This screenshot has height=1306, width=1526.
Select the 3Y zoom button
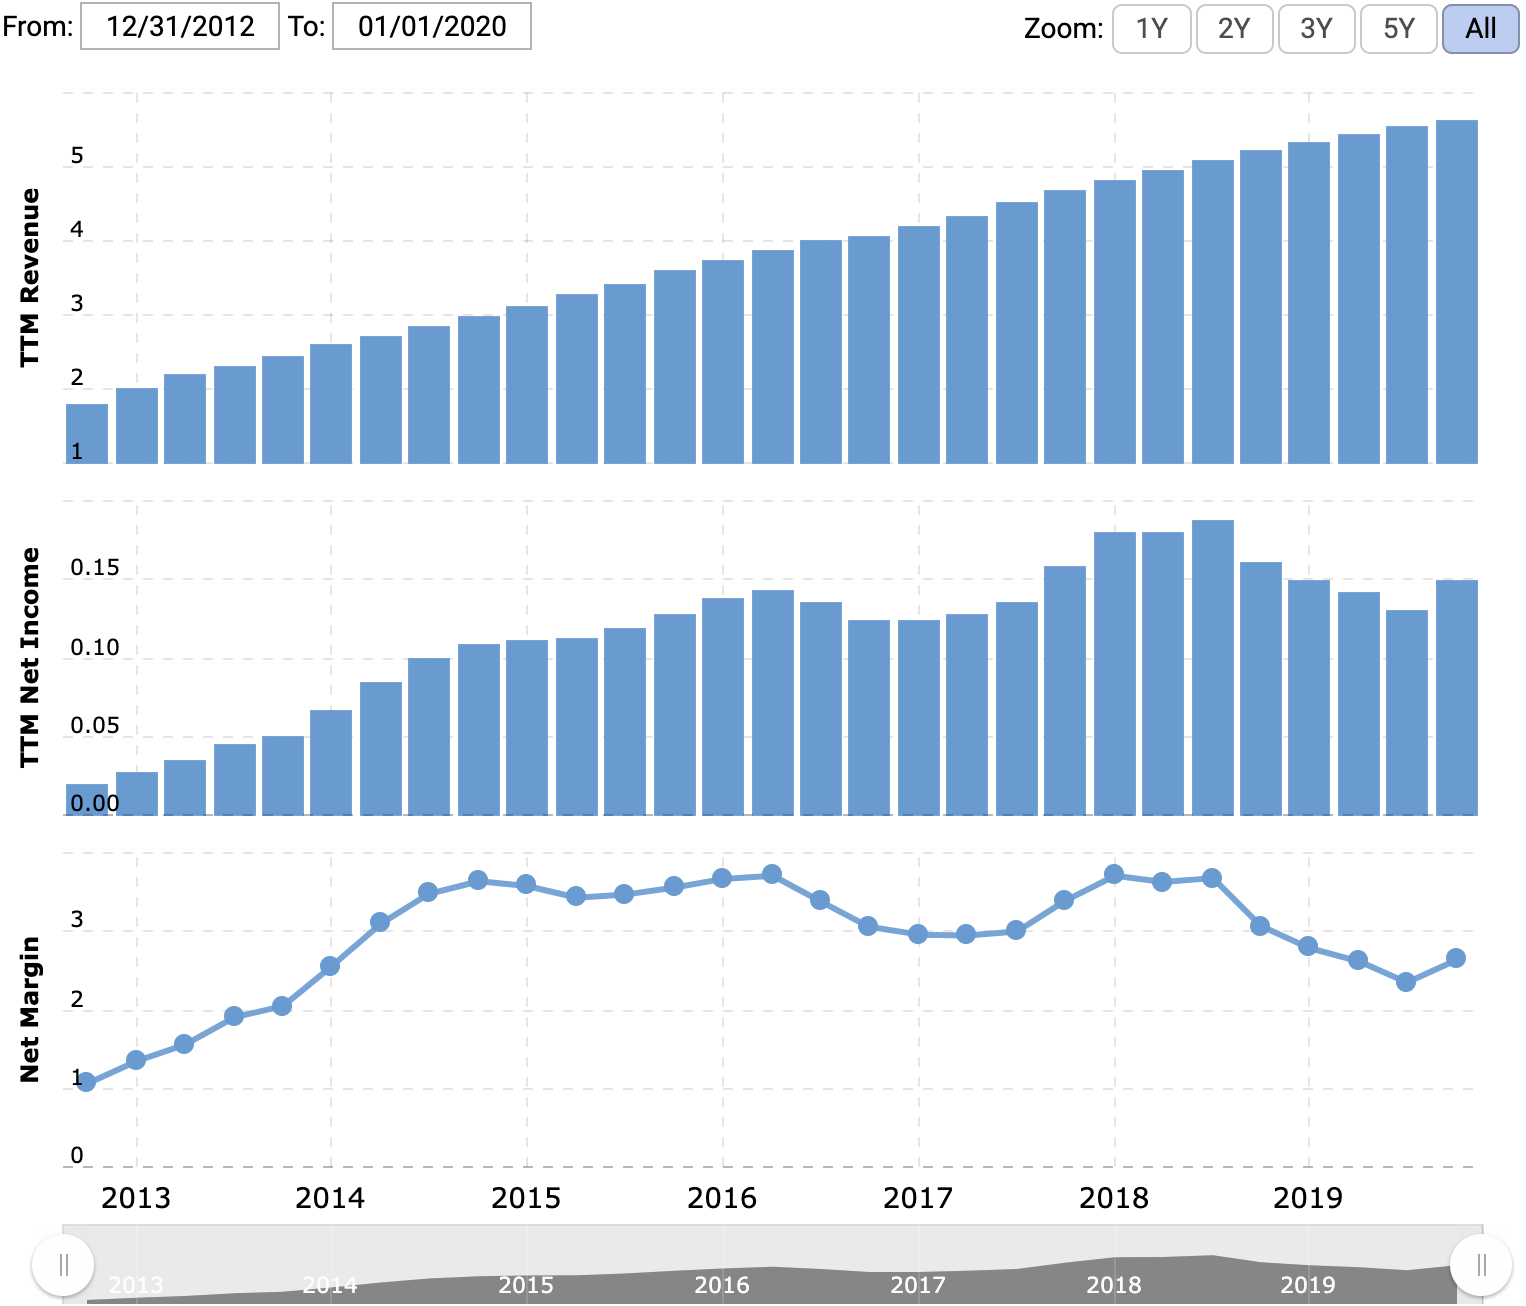pyautogui.click(x=1316, y=28)
